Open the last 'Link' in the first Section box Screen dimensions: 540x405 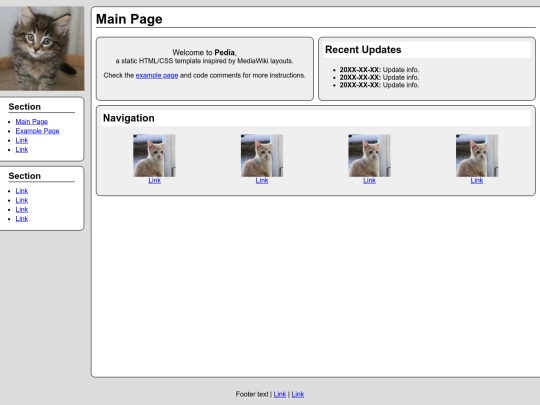[x=22, y=149]
